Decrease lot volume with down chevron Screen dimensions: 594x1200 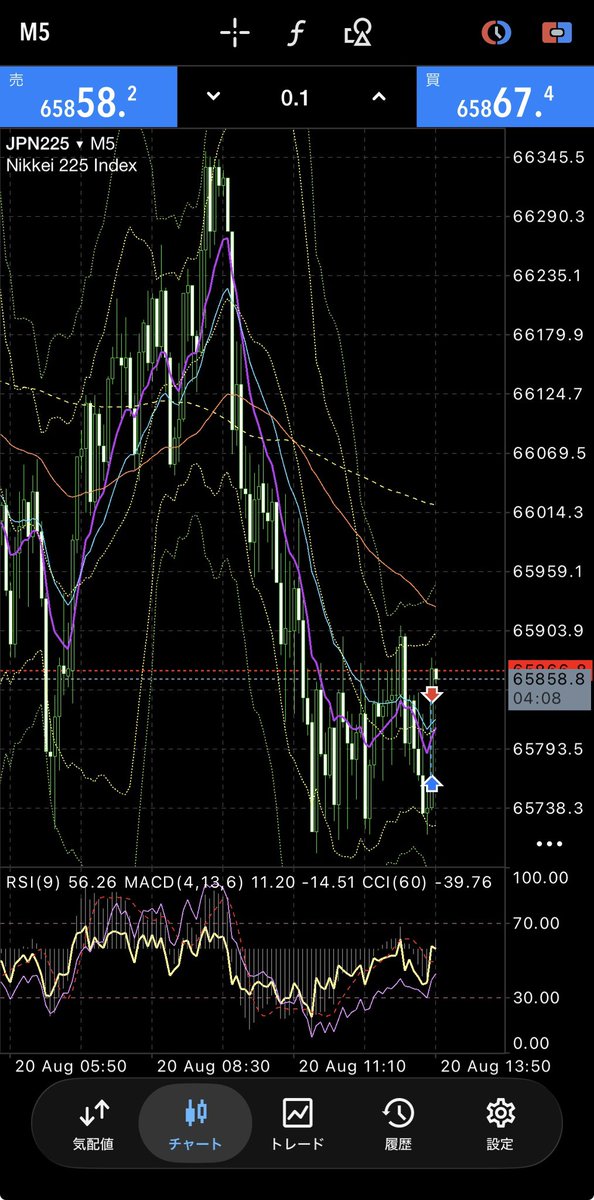coord(212,97)
